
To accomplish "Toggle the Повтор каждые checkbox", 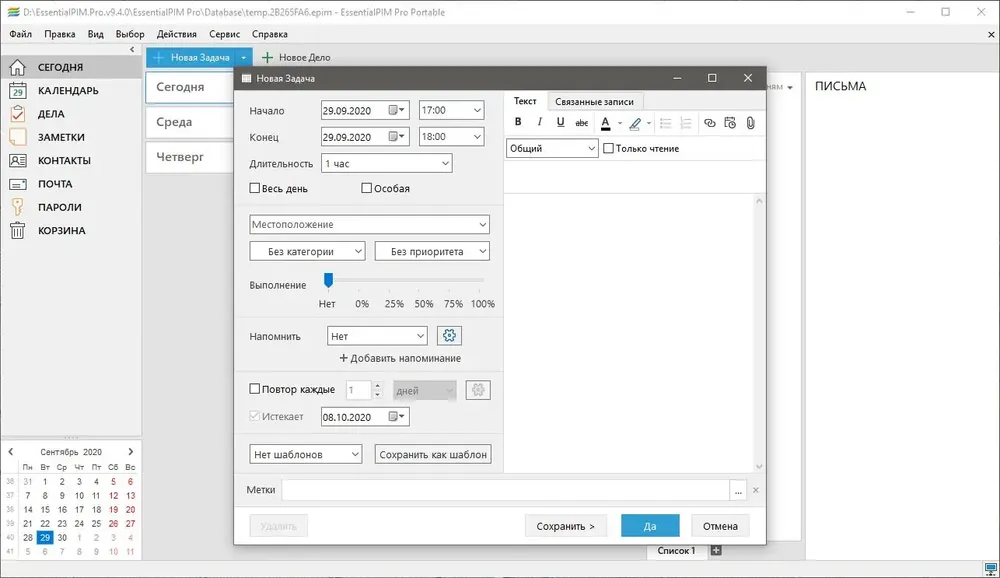I will (x=254, y=389).
